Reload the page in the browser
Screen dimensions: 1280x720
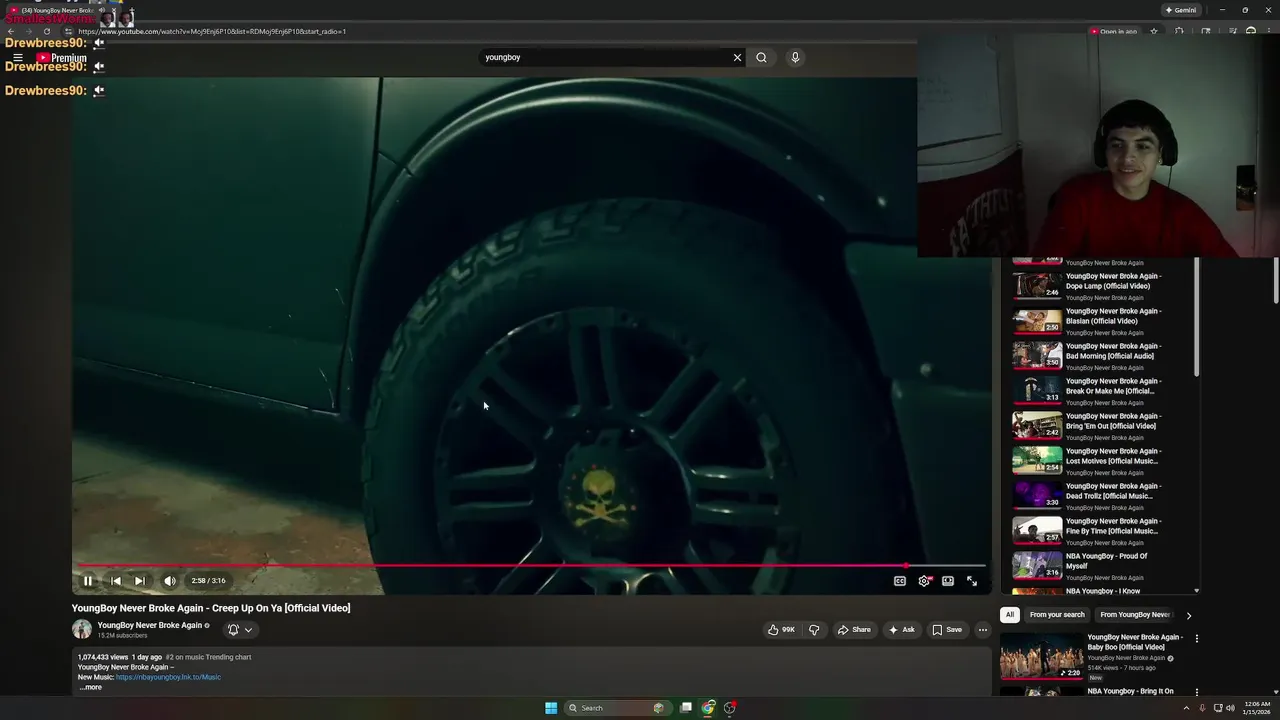[x=46, y=31]
